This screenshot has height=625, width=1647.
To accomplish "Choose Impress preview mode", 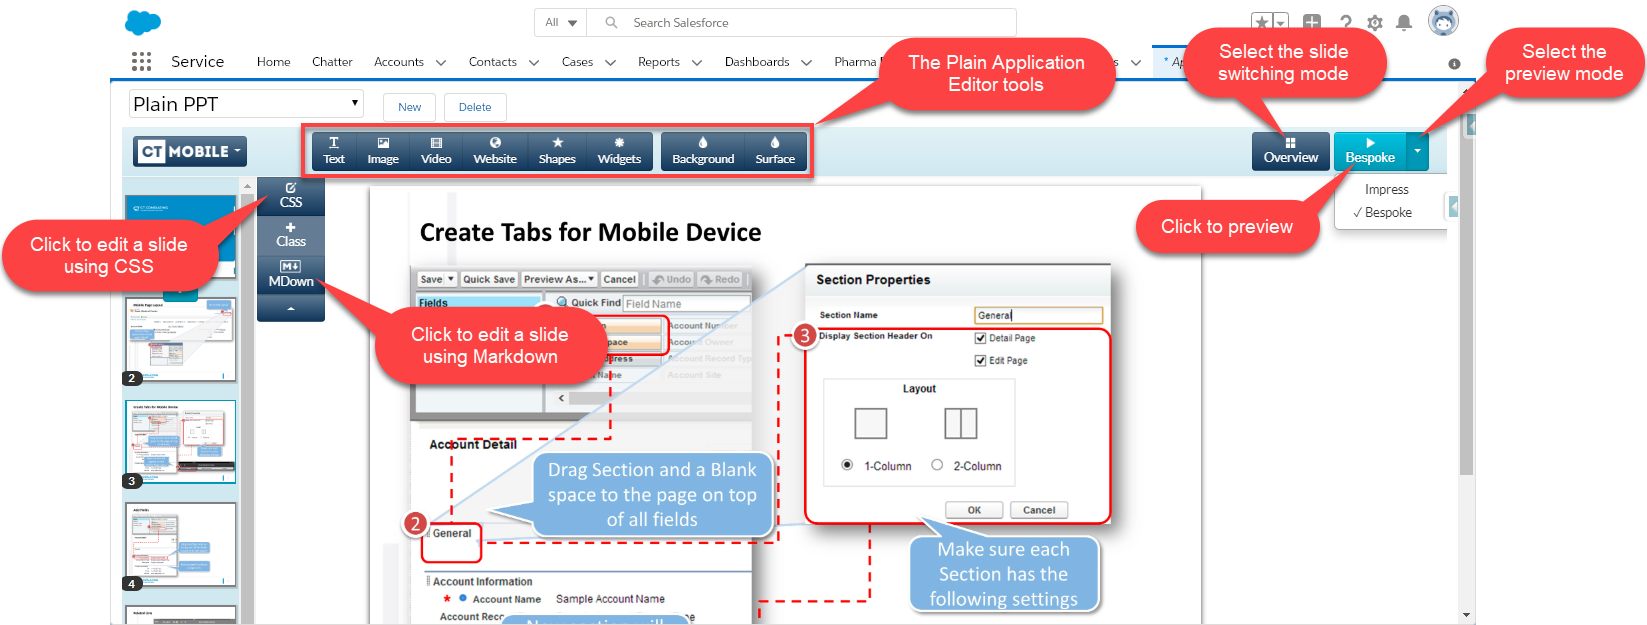I will (1386, 190).
